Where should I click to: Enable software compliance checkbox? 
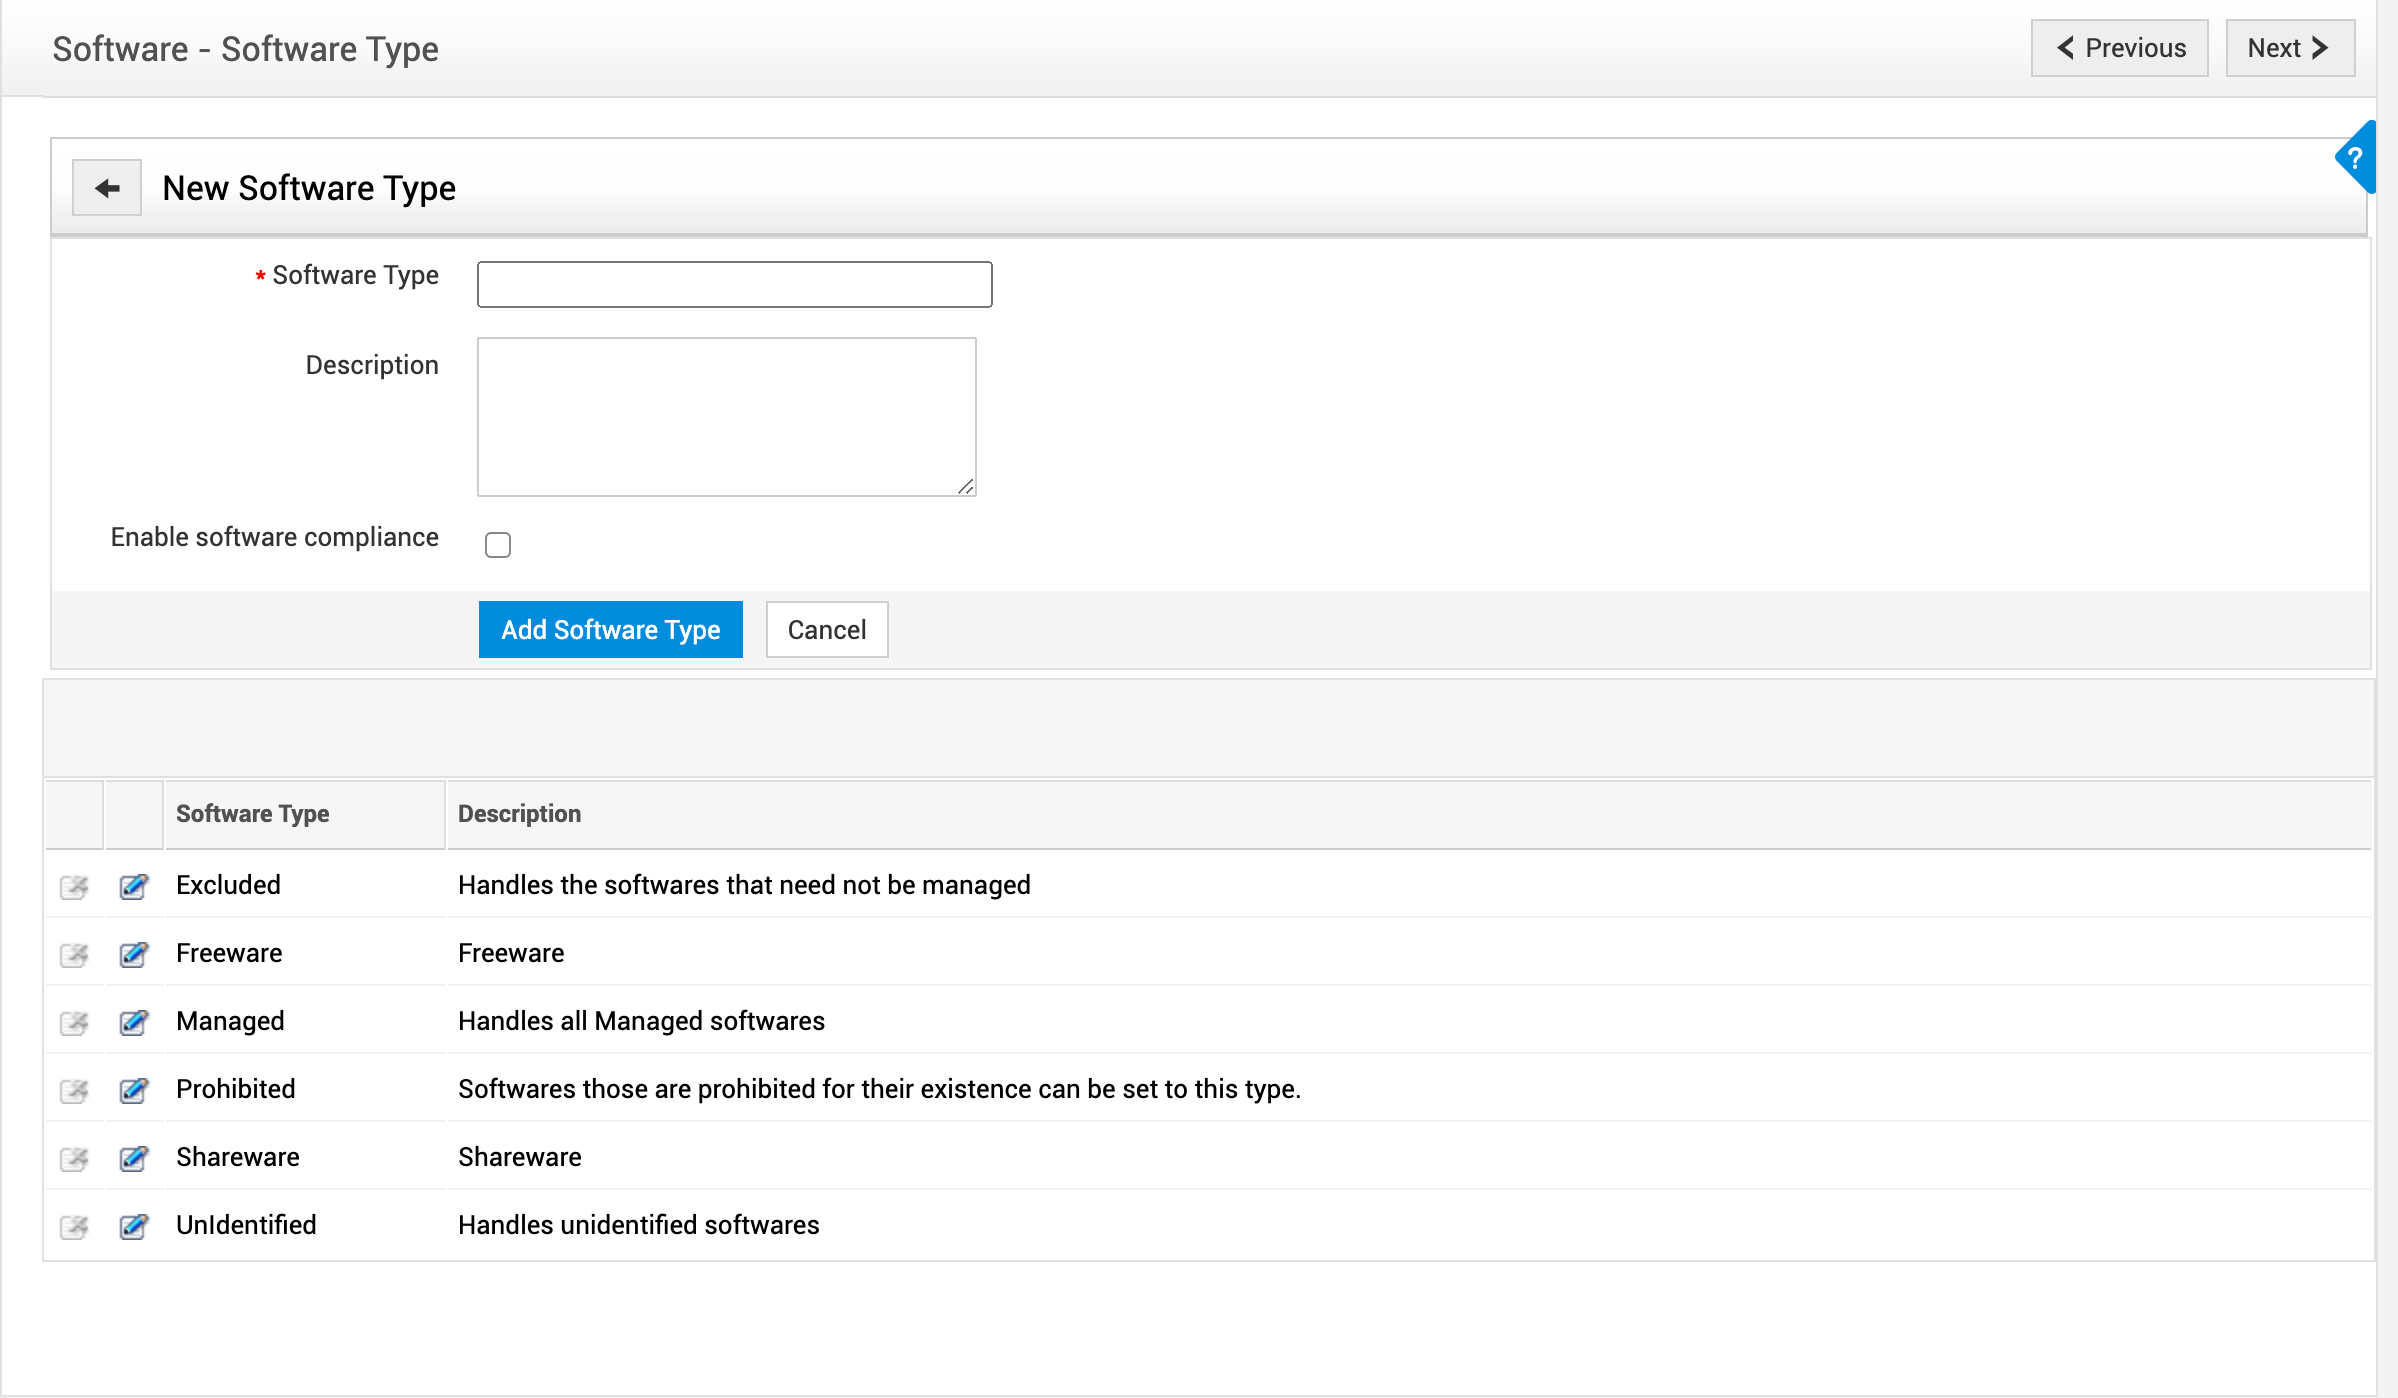coord(499,539)
